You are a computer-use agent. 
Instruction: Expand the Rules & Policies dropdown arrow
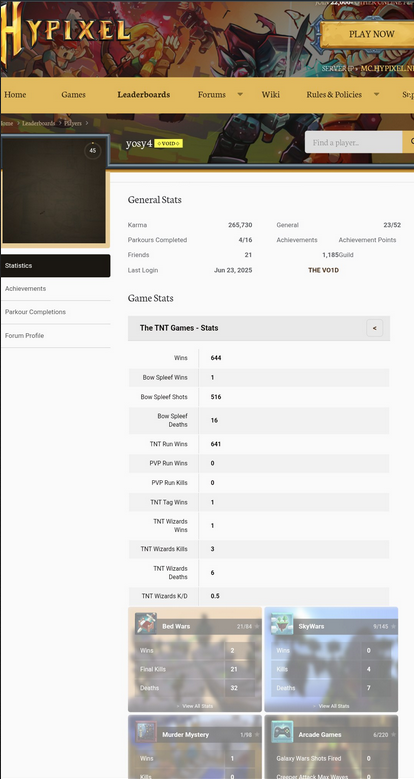376,94
